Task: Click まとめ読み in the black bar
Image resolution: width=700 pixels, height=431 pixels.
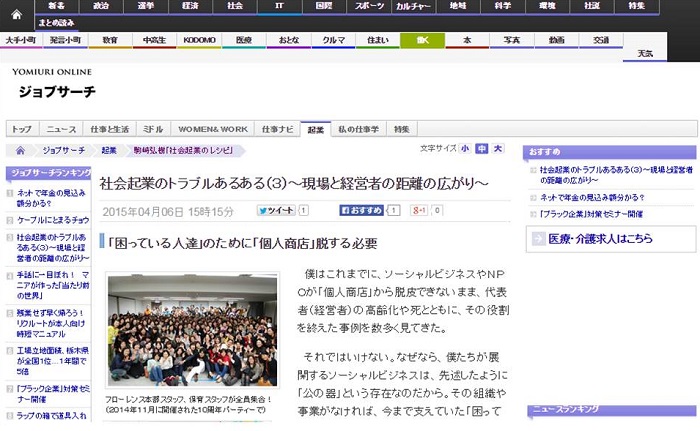Action: point(56,23)
